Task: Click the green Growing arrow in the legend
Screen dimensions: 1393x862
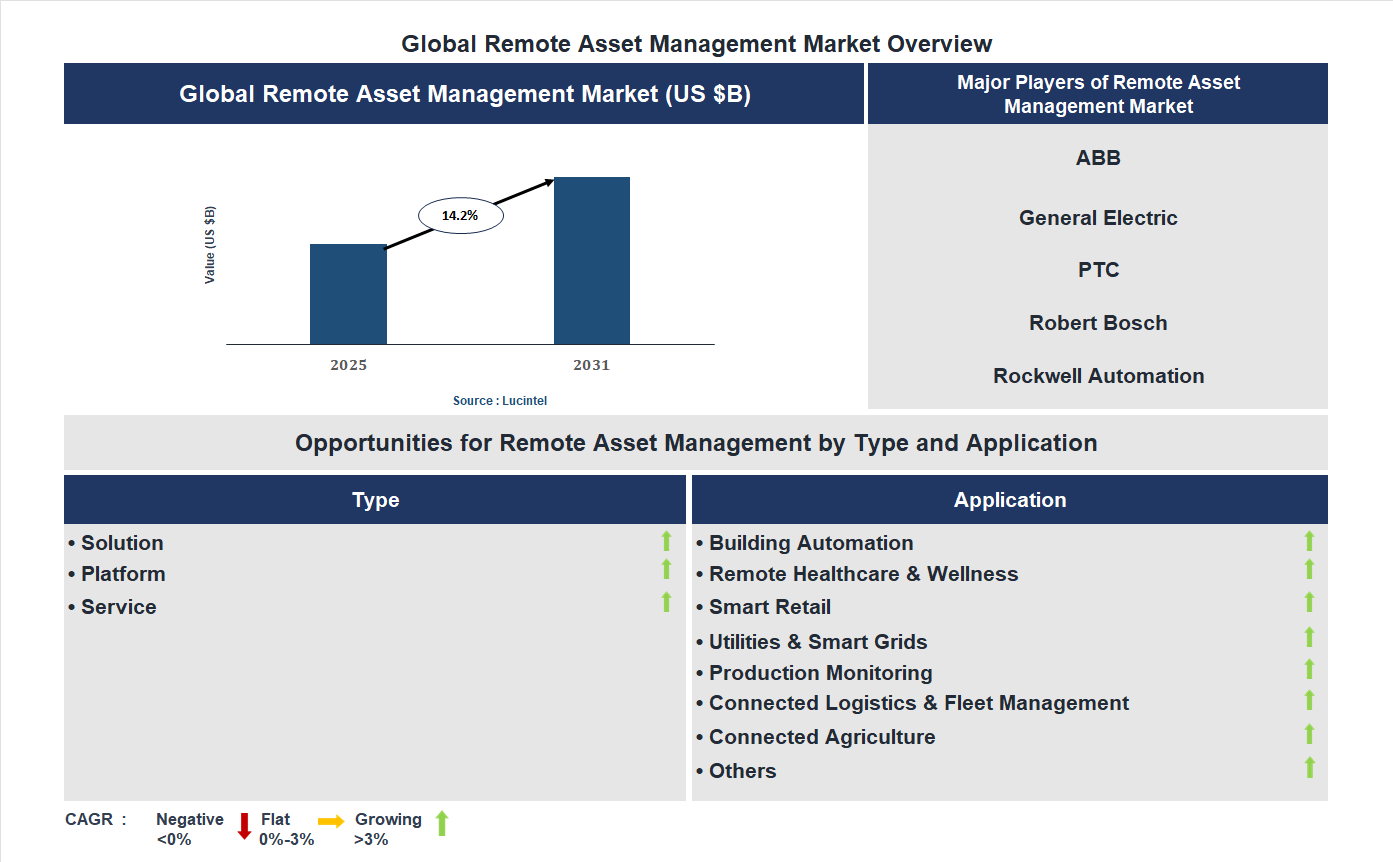Action: pos(443,823)
